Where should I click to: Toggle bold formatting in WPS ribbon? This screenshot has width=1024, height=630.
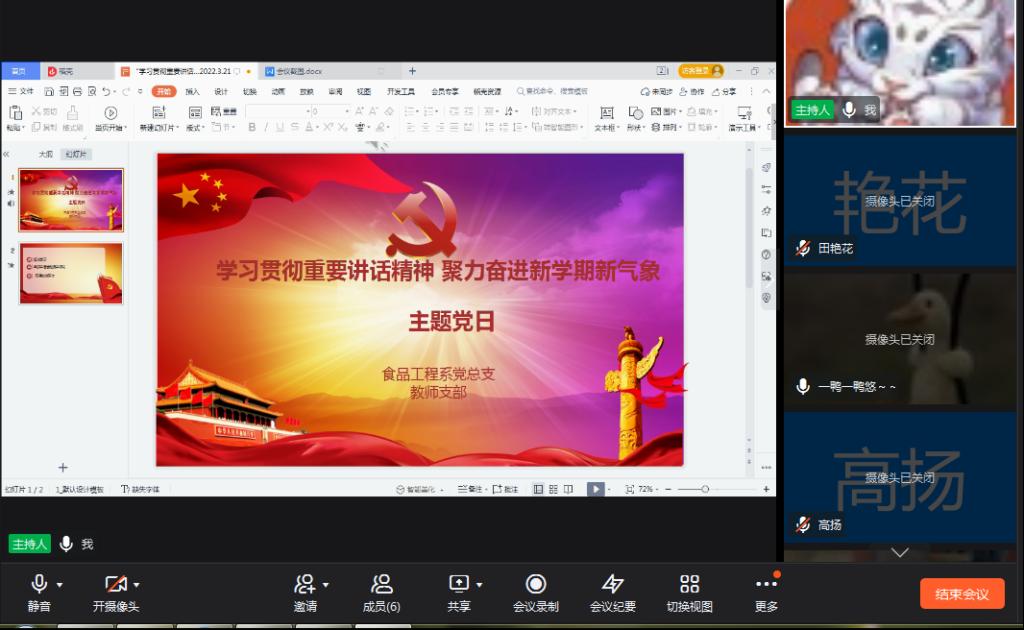(252, 127)
